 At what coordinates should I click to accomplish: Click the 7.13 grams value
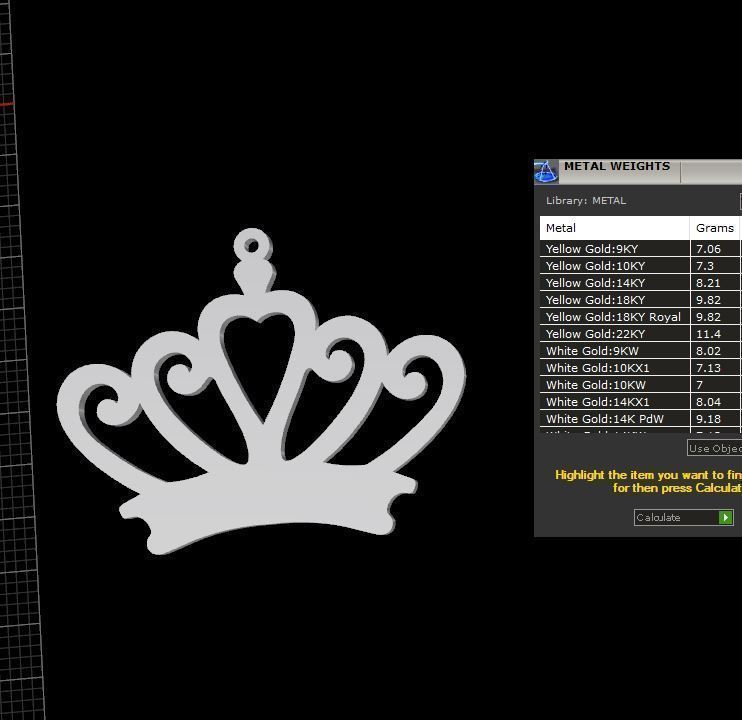point(708,368)
